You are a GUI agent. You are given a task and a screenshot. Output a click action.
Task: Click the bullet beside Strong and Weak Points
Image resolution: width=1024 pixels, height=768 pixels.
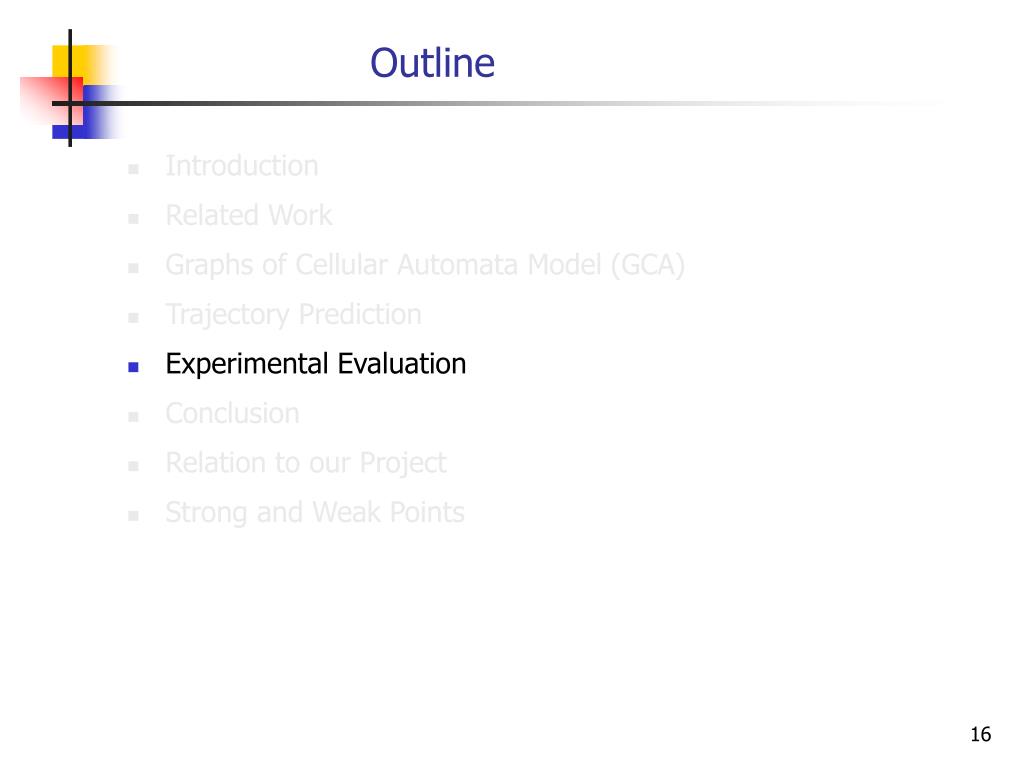tap(133, 516)
